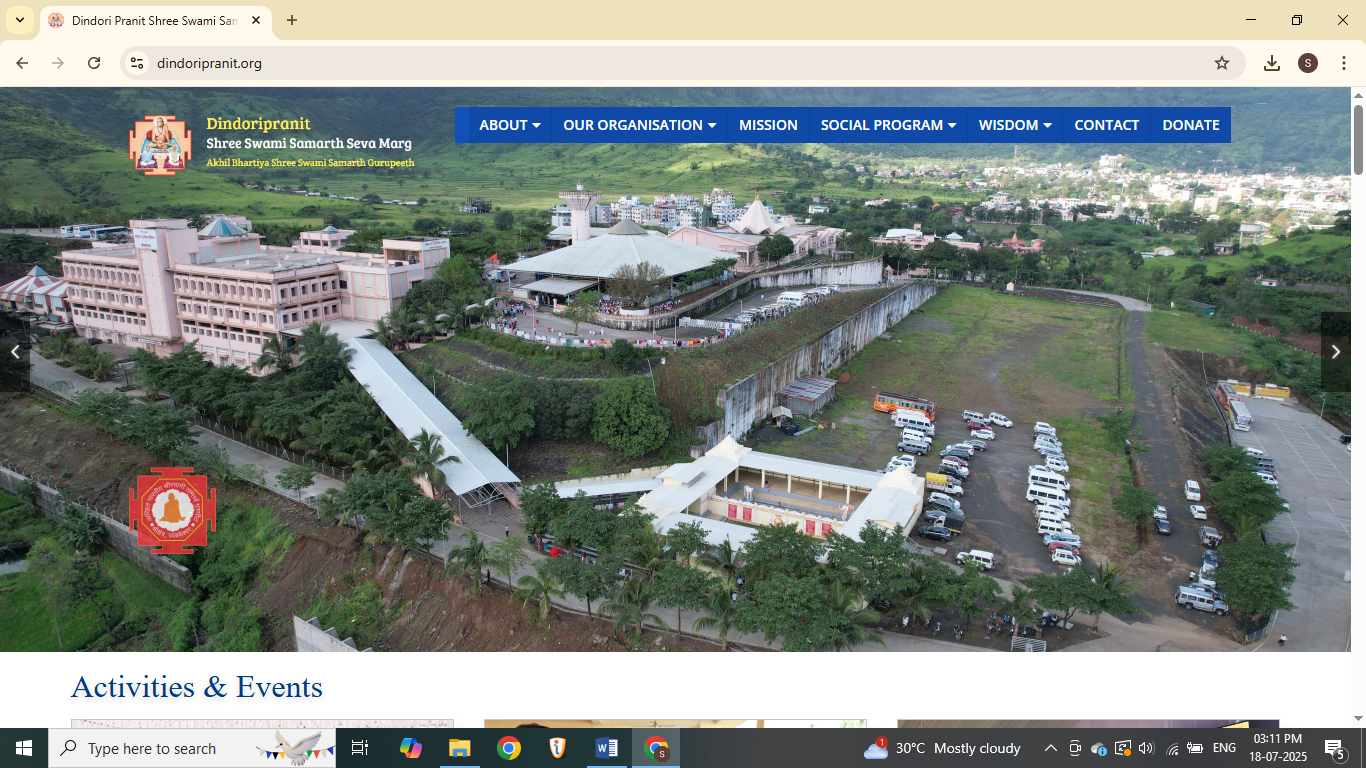Expand the ABOUT dropdown menu
The height and width of the screenshot is (768, 1366).
509,125
